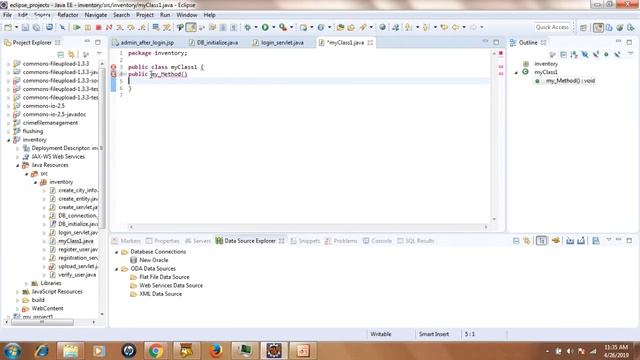Image resolution: width=640 pixels, height=360 pixels.
Task: Click the Step Into debug icon
Action: (120, 27)
